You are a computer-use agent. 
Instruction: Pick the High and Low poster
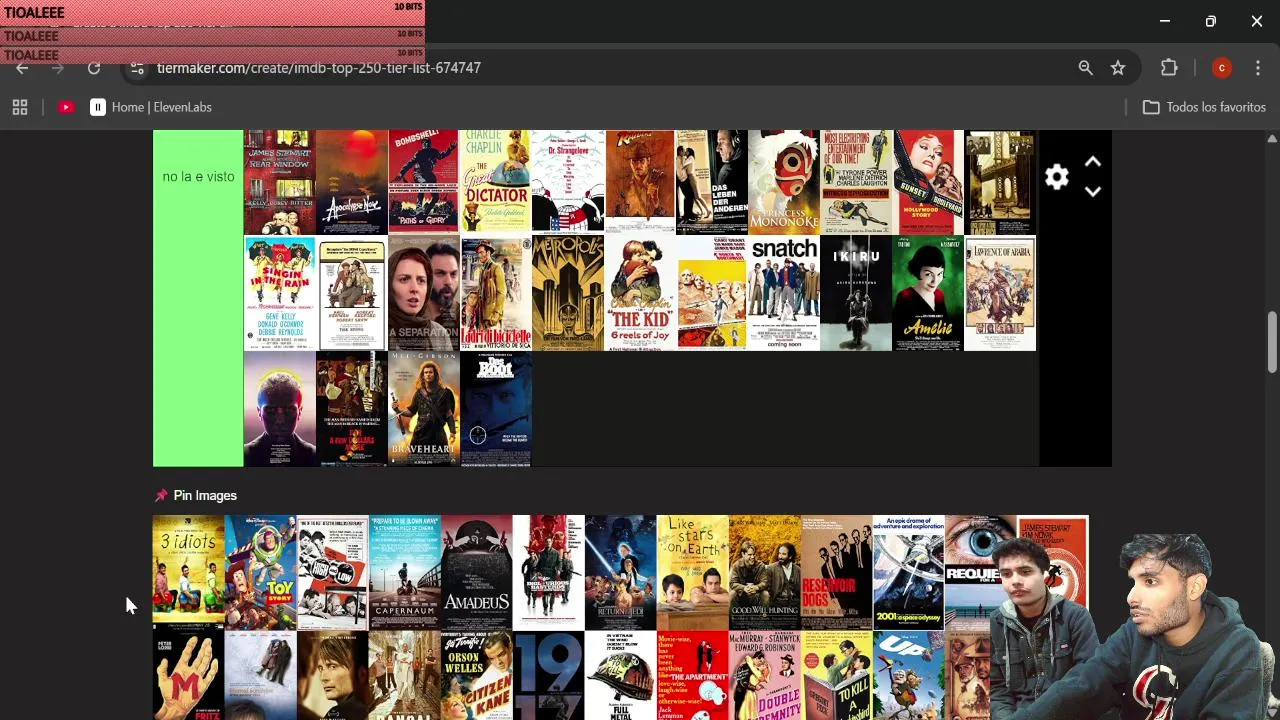coord(332,572)
